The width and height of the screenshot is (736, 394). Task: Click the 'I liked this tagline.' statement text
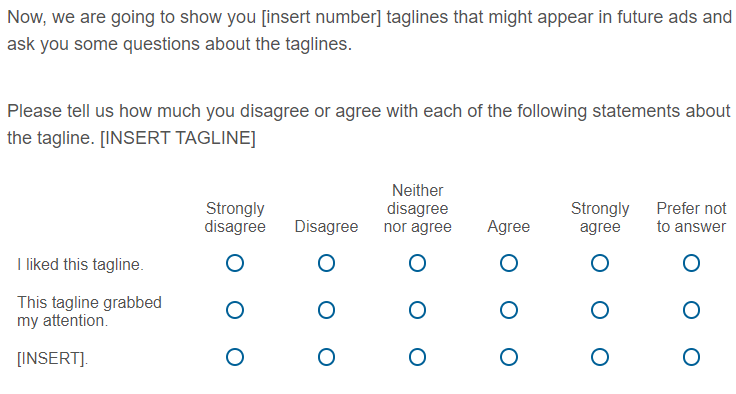pyautogui.click(x=80, y=265)
